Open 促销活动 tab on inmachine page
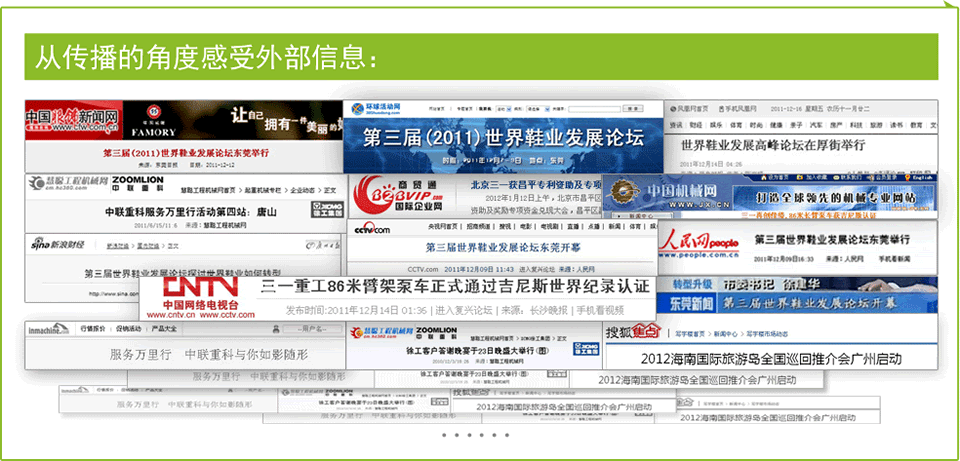This screenshot has width=960, height=461. point(129,329)
